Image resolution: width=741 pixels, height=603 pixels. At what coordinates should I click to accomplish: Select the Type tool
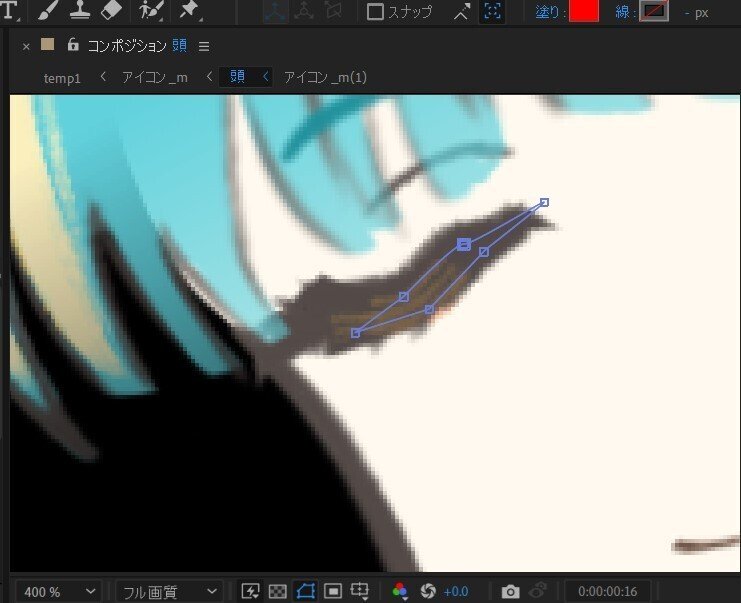click(9, 10)
